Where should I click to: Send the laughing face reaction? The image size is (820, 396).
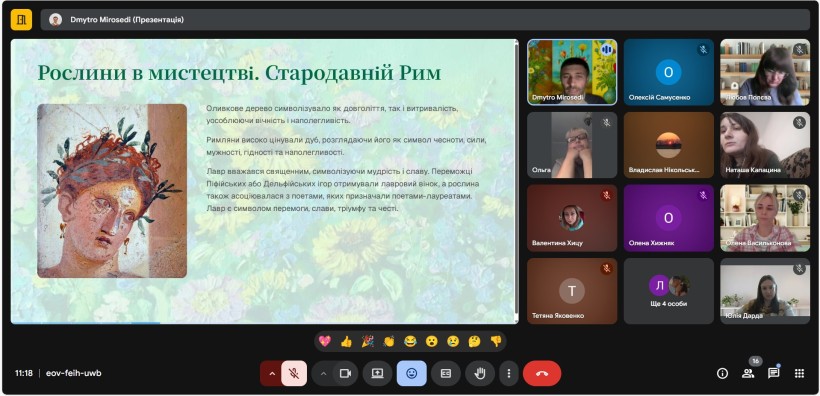point(410,342)
